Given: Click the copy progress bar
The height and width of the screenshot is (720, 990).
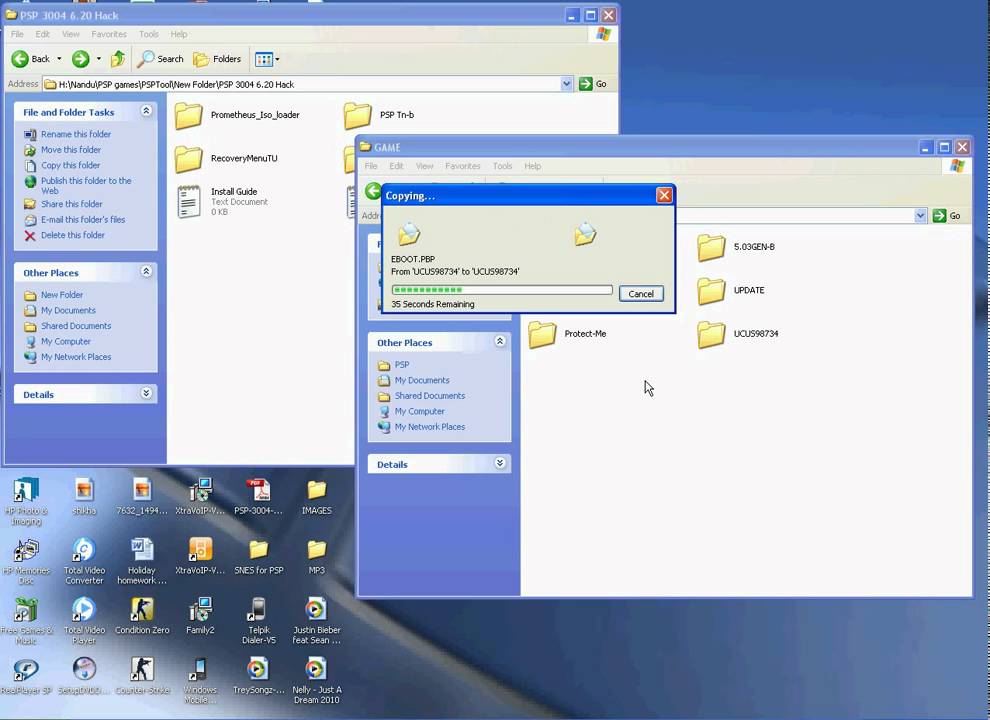Looking at the screenshot, I should tap(502, 290).
